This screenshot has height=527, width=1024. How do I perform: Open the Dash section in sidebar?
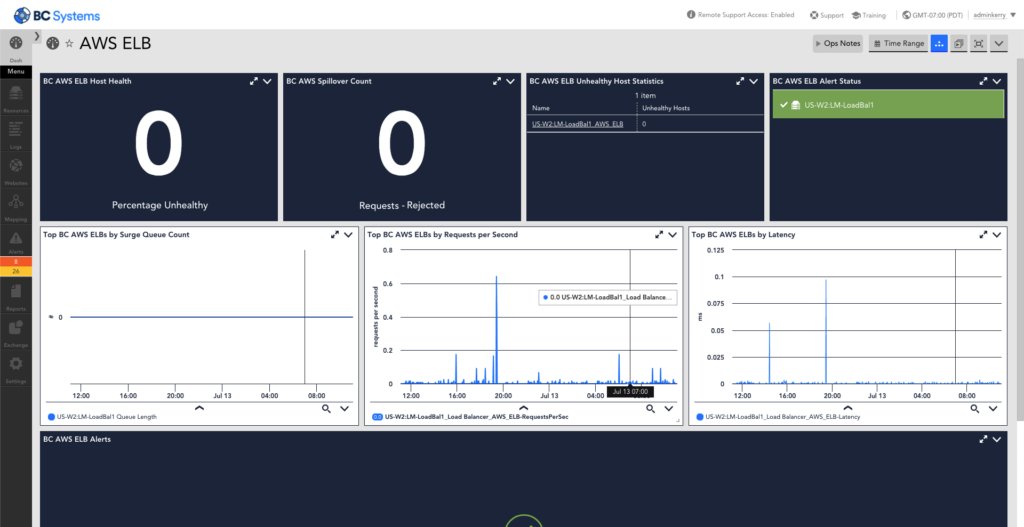click(x=16, y=48)
